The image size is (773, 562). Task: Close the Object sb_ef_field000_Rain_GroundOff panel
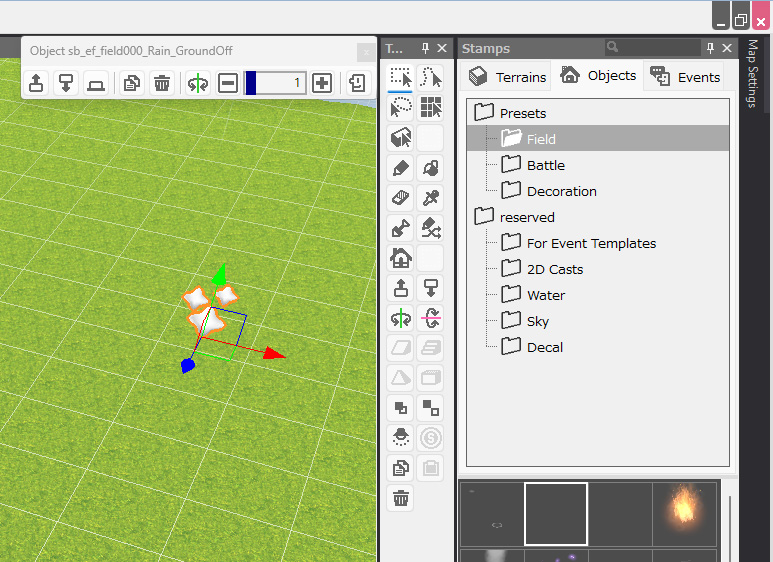[x=366, y=52]
